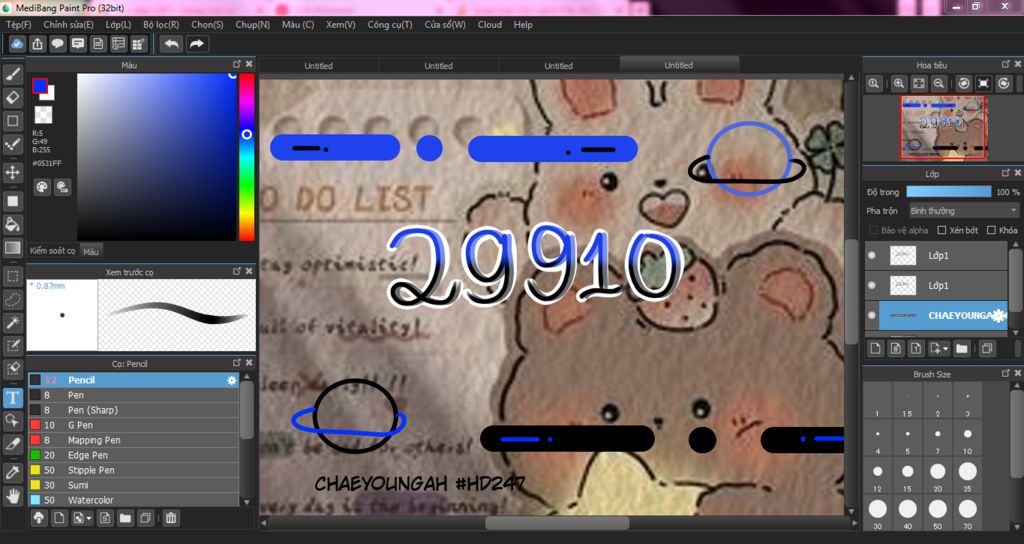Select the Text tool
The height and width of the screenshot is (544, 1024).
pyautogui.click(x=12, y=398)
